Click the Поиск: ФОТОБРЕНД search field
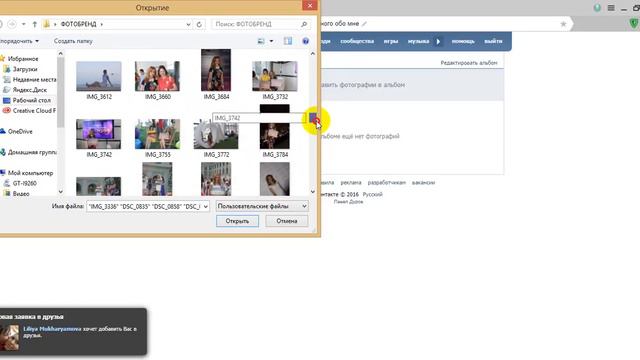The height and width of the screenshot is (360, 640). pyautogui.click(x=256, y=24)
